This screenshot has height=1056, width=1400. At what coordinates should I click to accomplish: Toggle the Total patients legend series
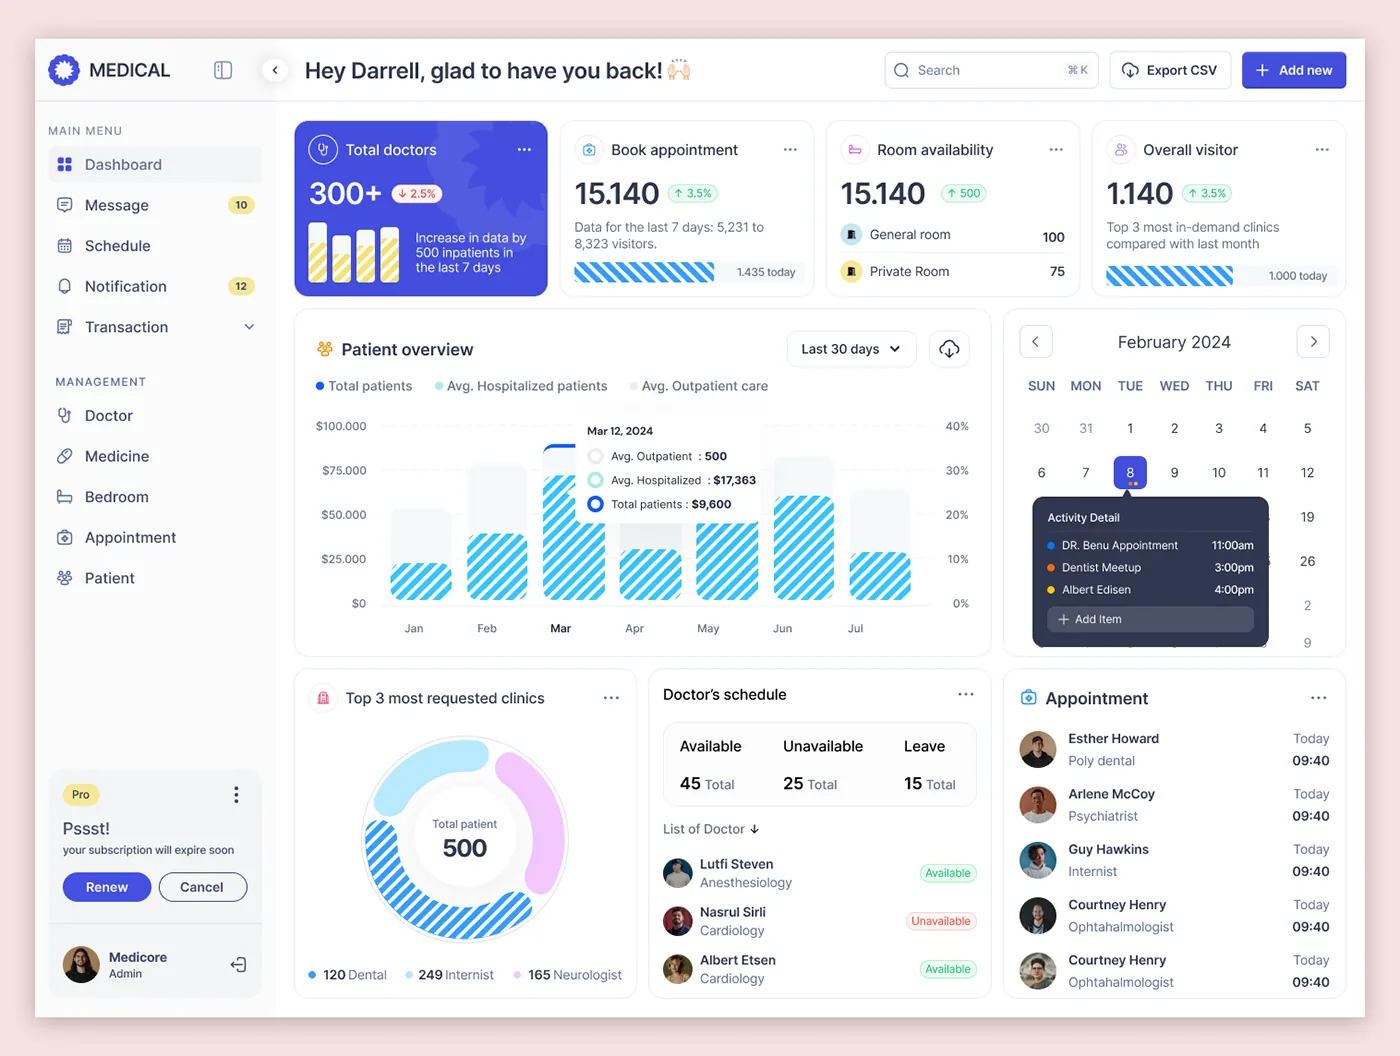[x=364, y=386]
